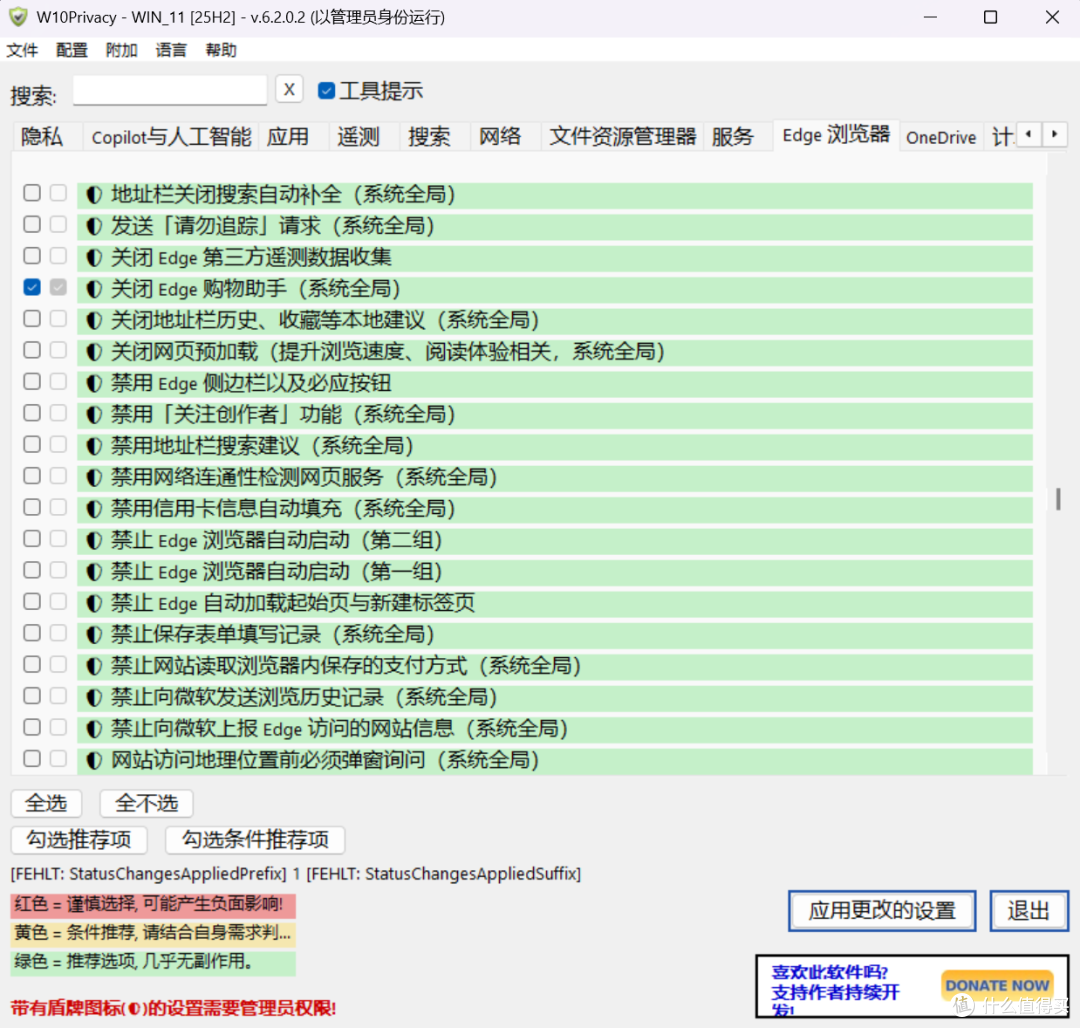Click shield icon beside 关闭网页预加载

(x=94, y=353)
